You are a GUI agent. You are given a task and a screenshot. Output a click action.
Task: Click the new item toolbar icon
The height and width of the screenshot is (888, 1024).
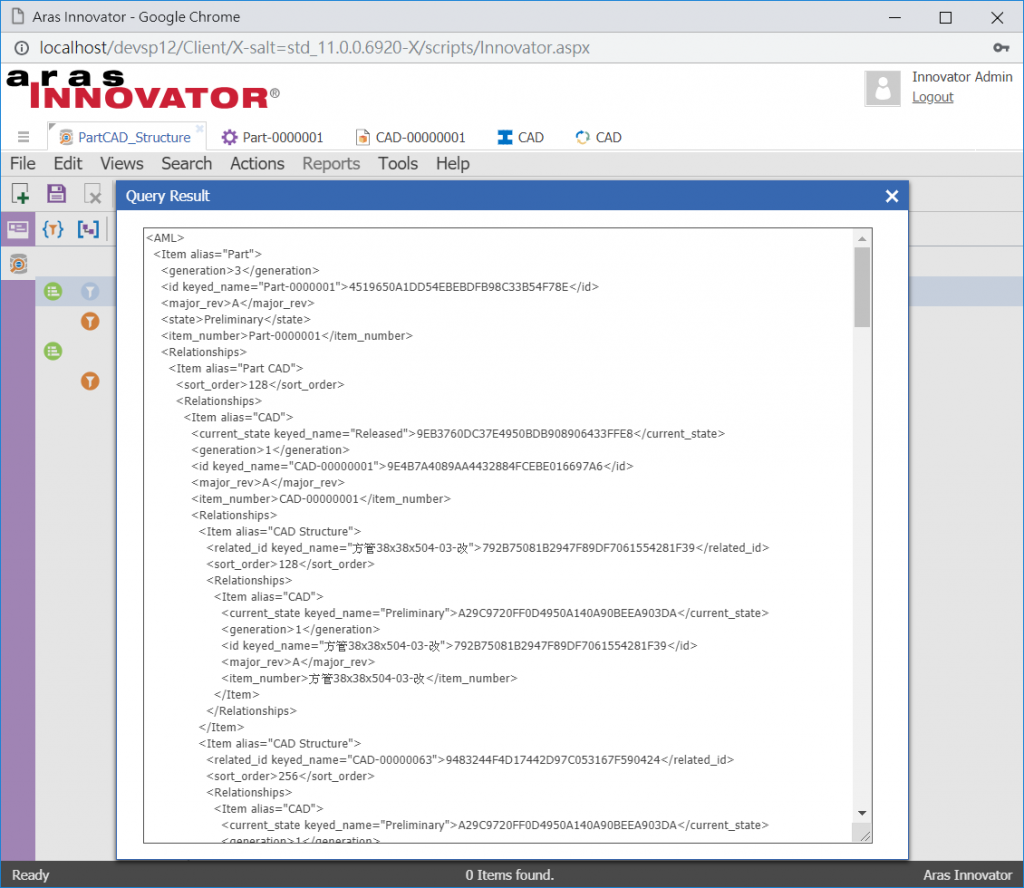(20, 194)
